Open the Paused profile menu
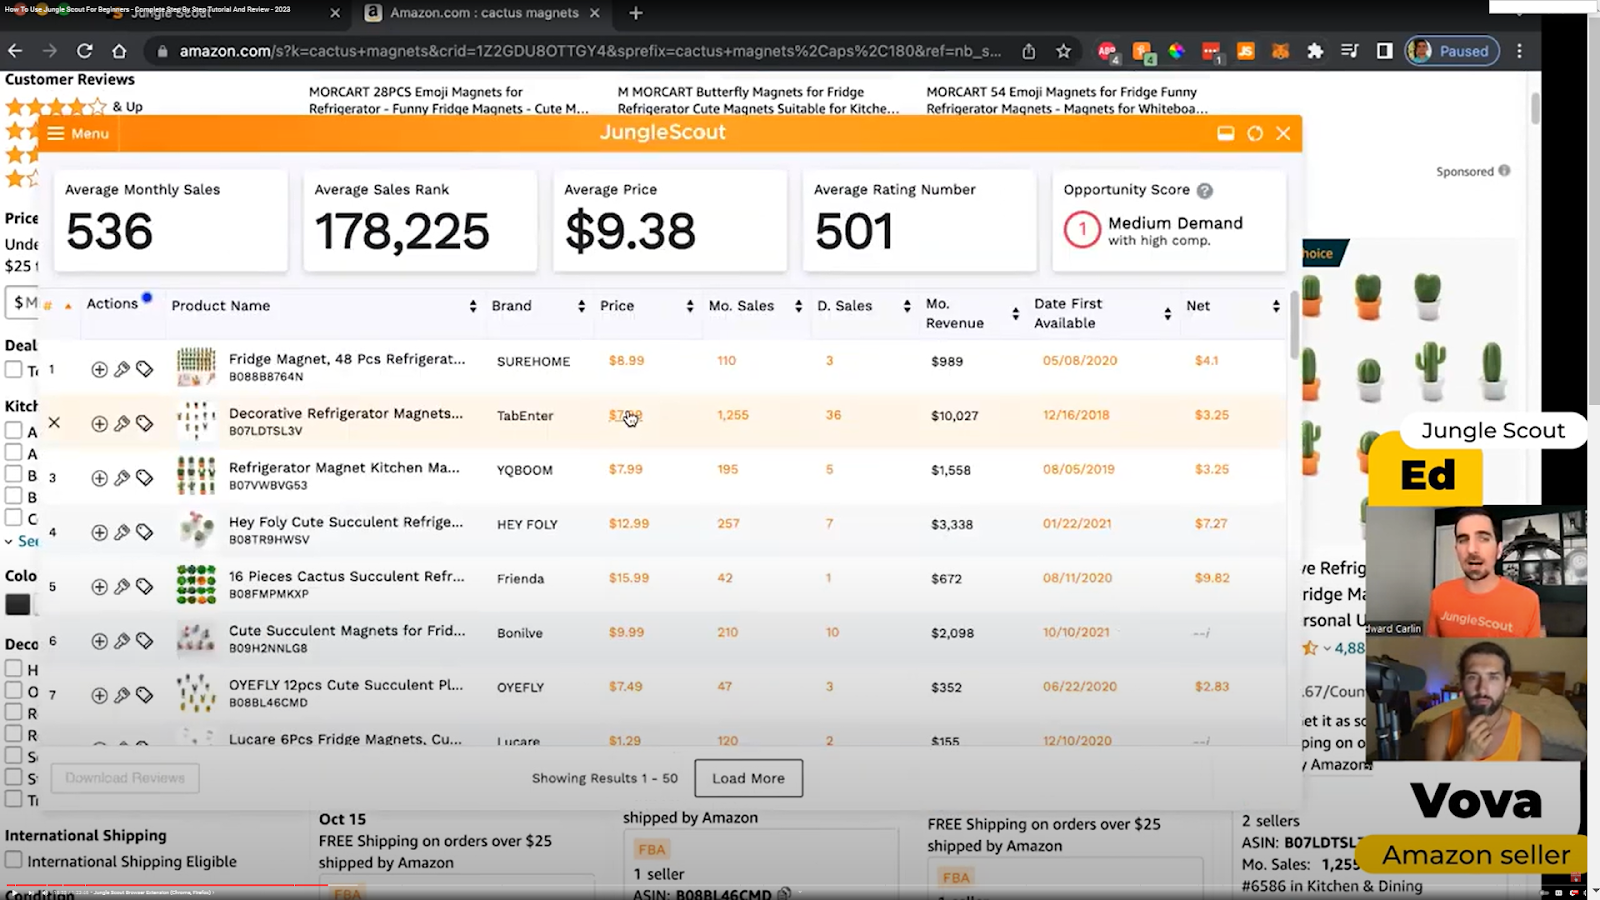 point(1452,51)
